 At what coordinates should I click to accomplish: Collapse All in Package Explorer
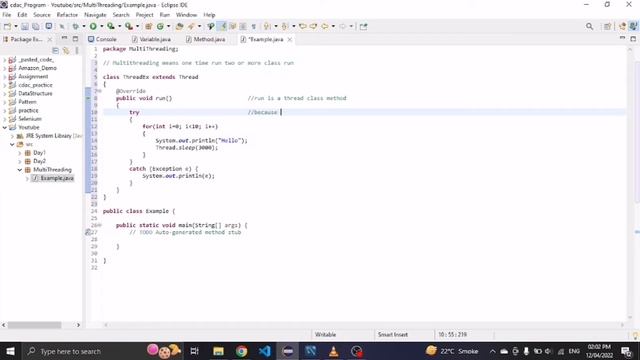coord(55,51)
